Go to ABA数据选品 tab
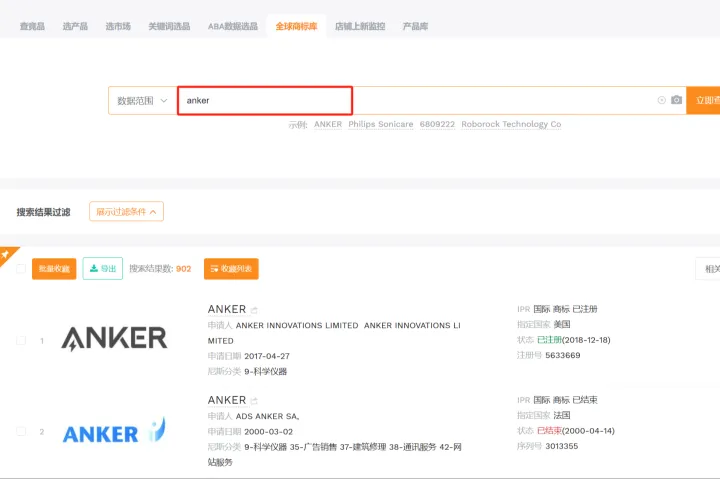Viewport: 720px width, 479px height. 233,26
